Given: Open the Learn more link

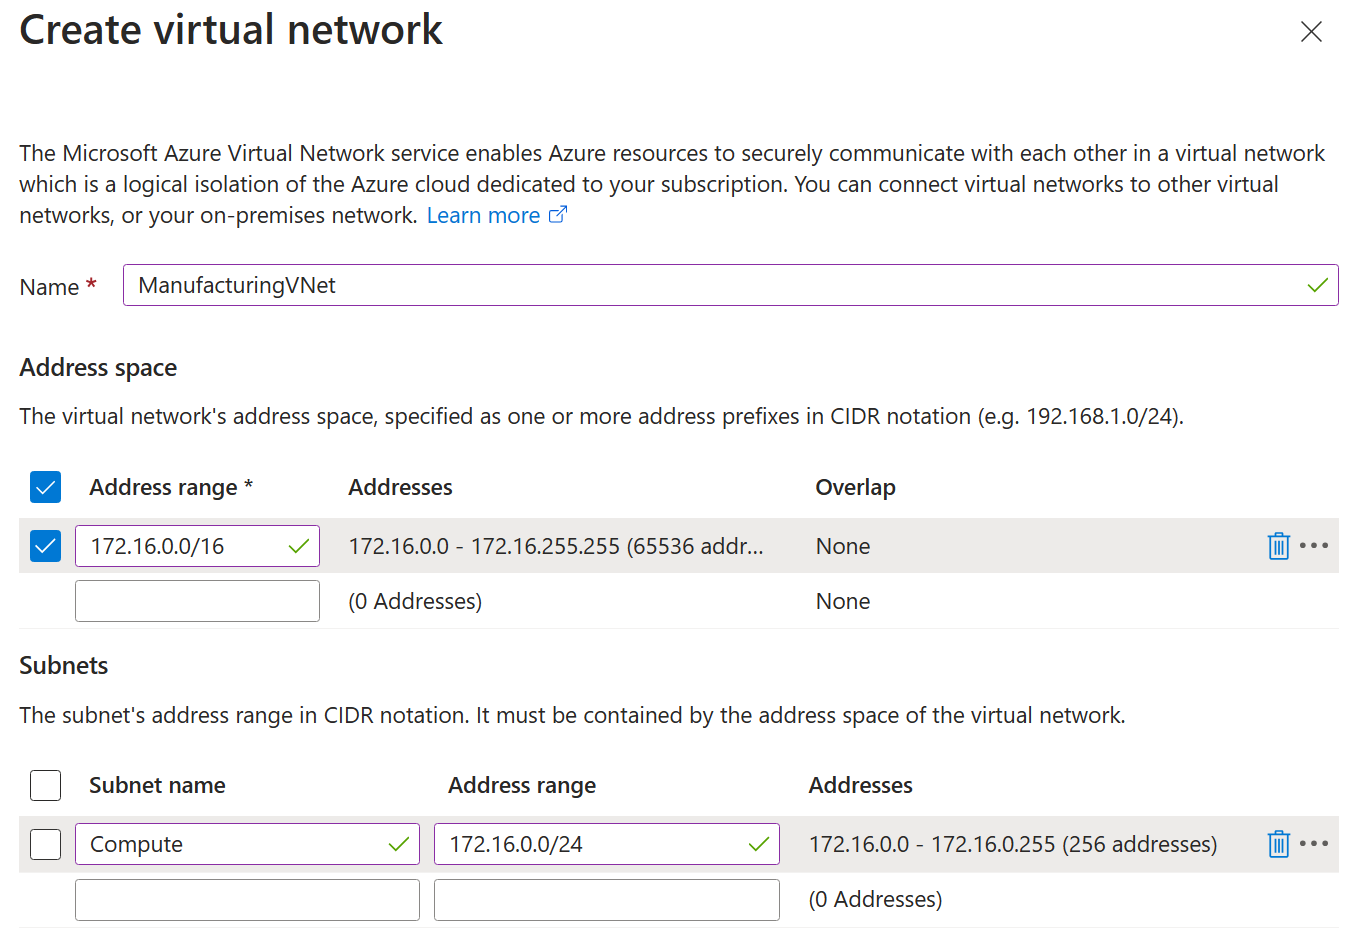Looking at the screenshot, I should (x=483, y=214).
